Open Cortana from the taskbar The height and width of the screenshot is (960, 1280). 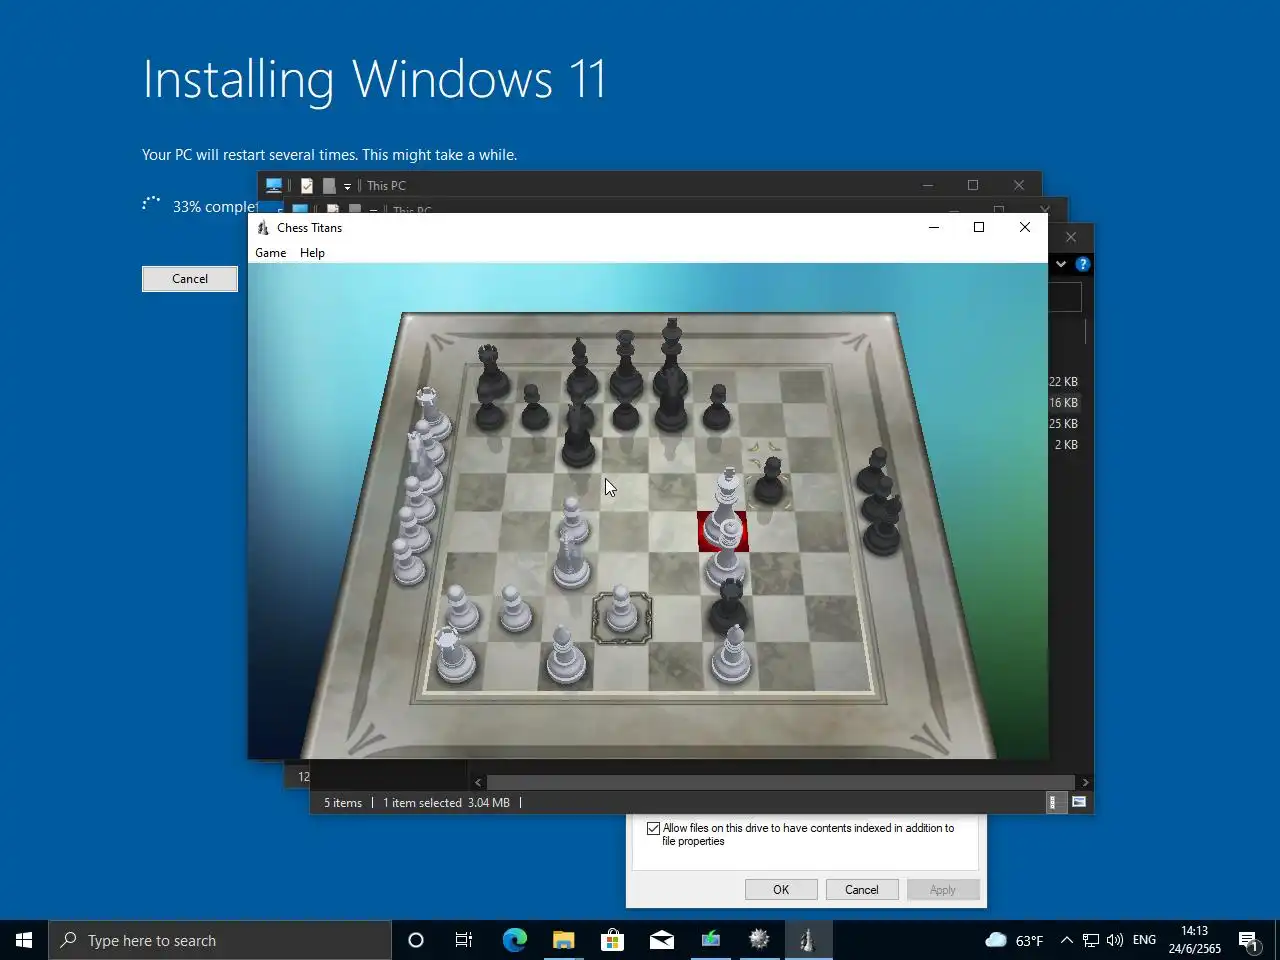click(x=416, y=940)
